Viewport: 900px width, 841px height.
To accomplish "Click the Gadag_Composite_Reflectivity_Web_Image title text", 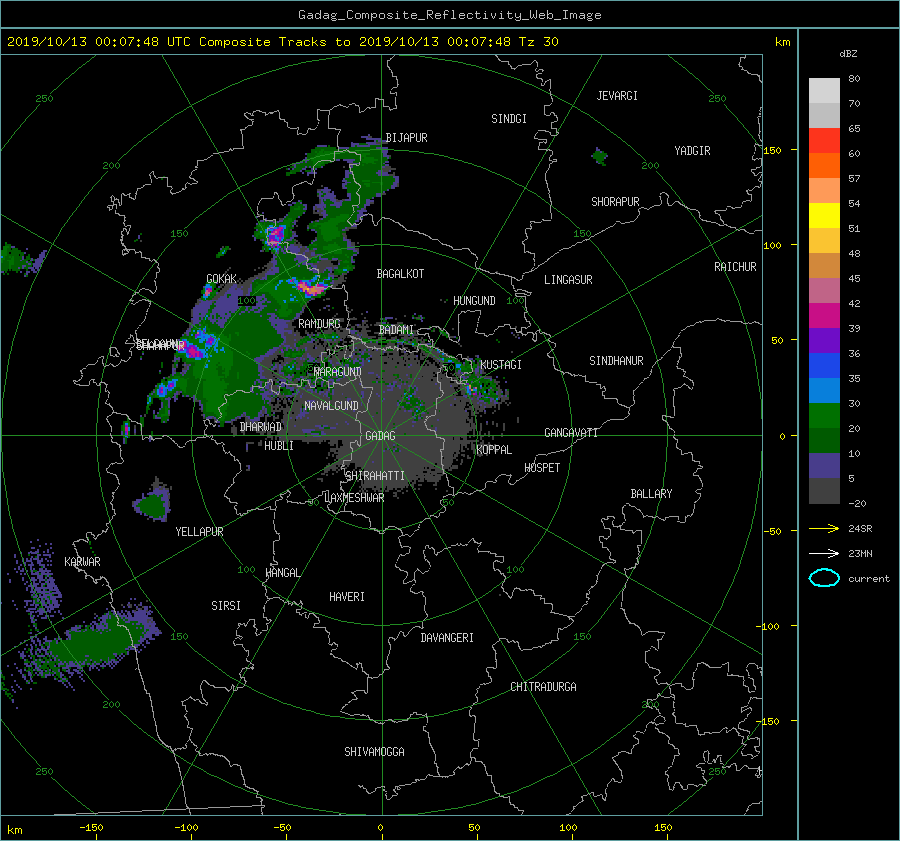I will pyautogui.click(x=449, y=15).
